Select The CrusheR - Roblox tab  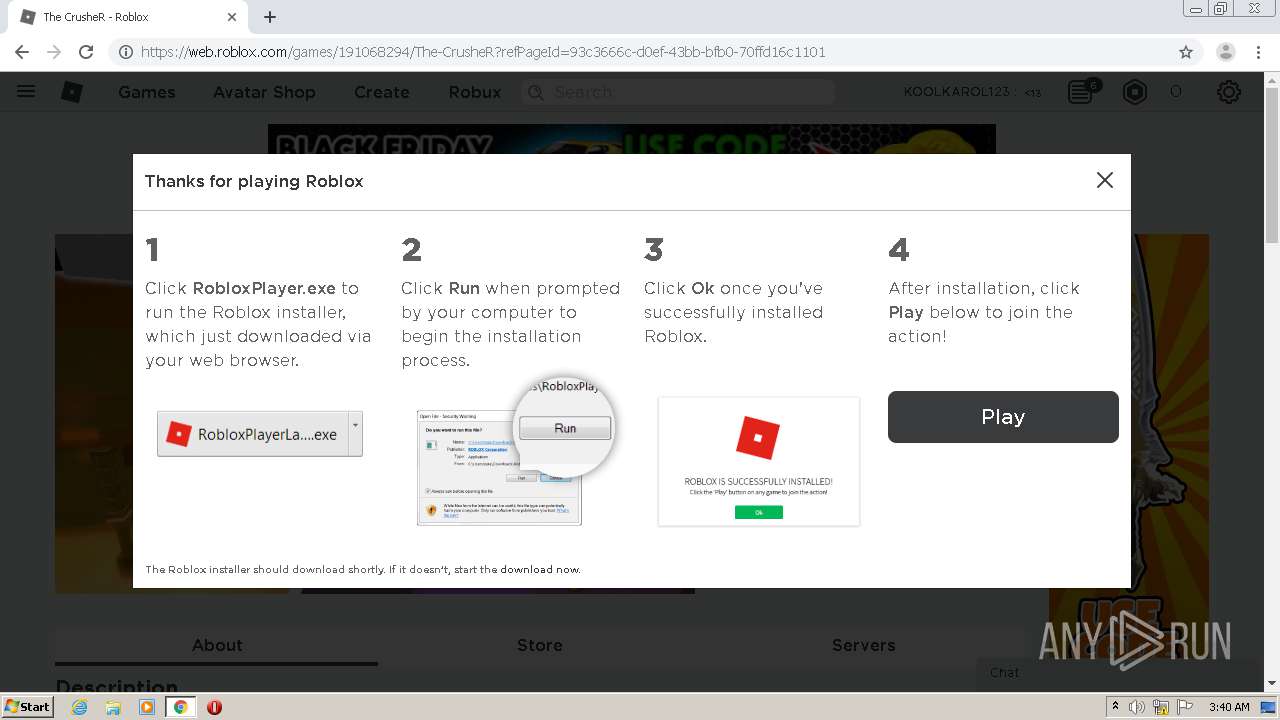[127, 17]
